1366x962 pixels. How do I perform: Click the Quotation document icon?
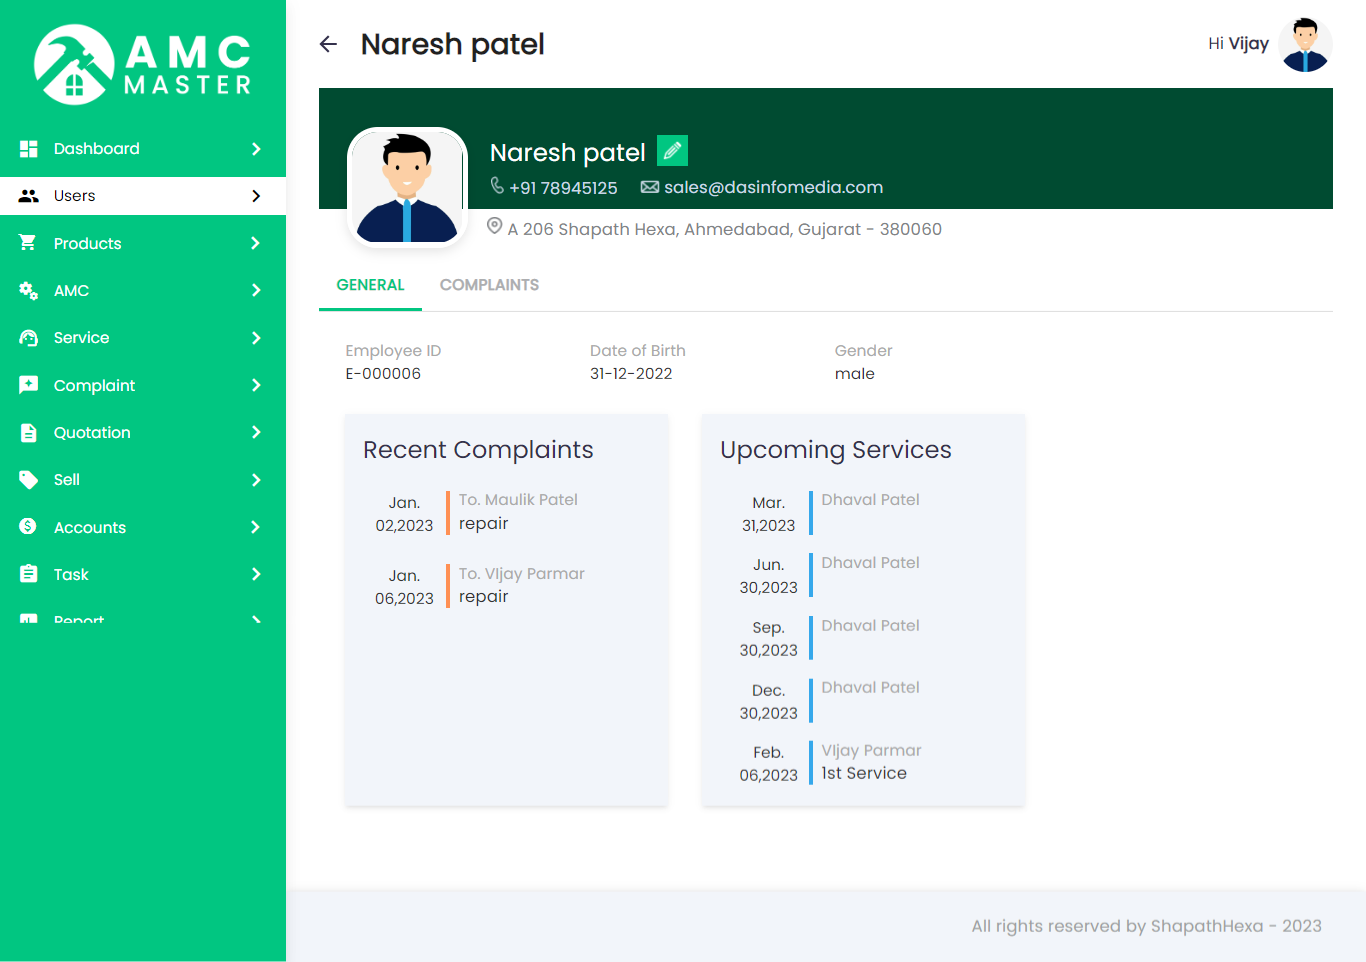pyautogui.click(x=28, y=433)
